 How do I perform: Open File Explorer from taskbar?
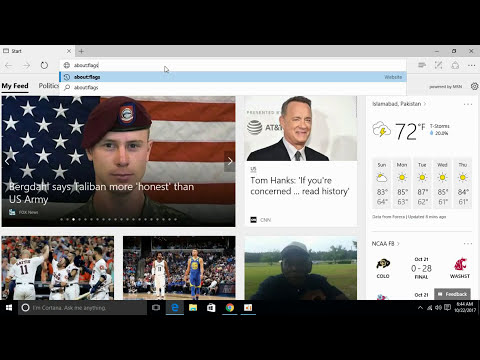coord(193,308)
